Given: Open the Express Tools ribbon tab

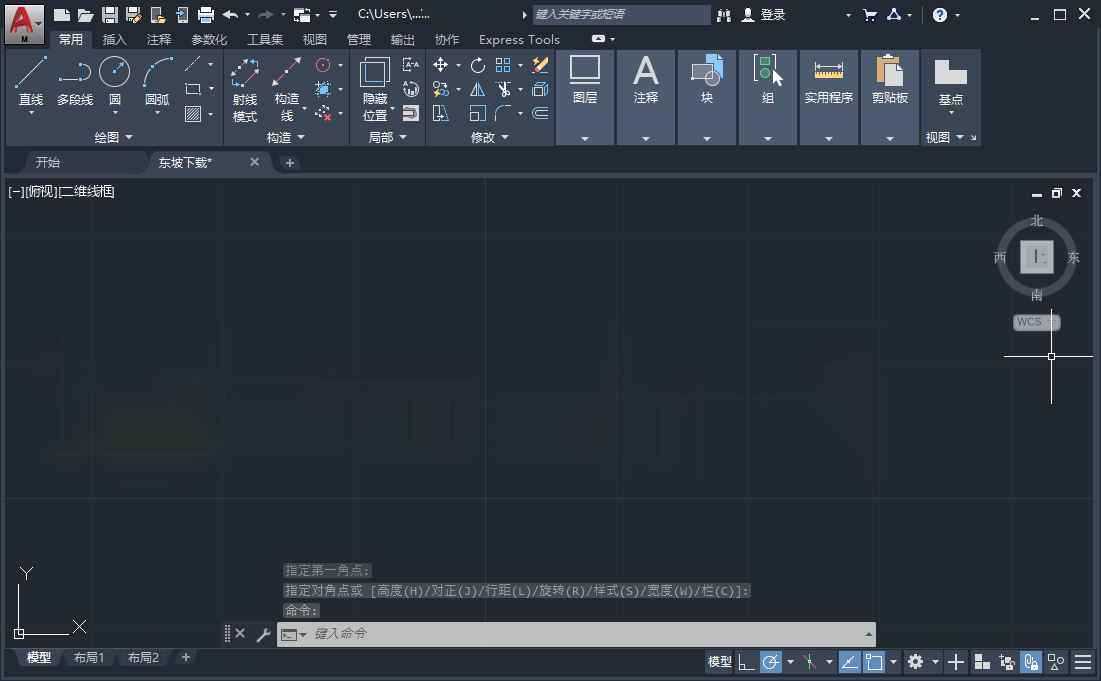Looking at the screenshot, I should [519, 40].
